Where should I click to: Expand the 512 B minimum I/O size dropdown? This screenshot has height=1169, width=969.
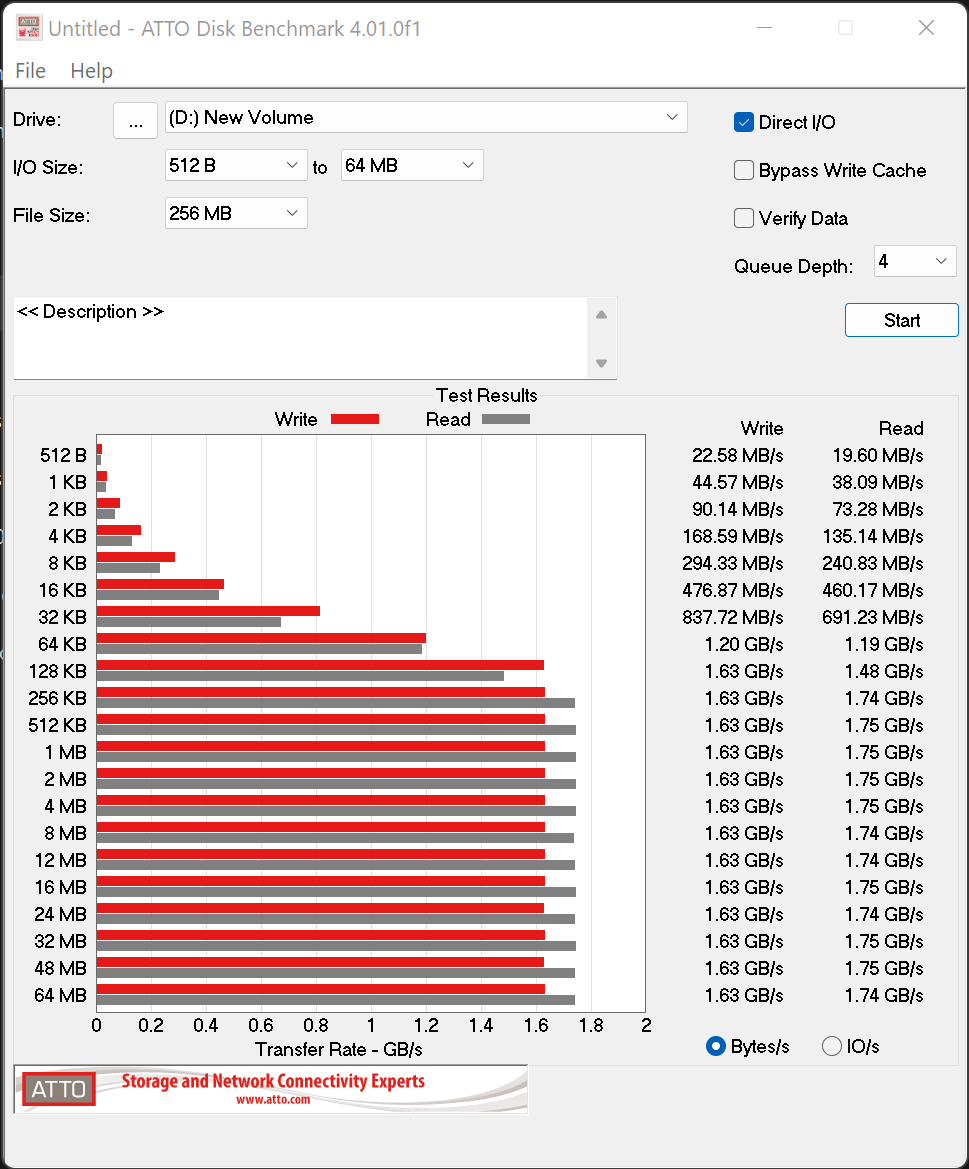pos(292,165)
